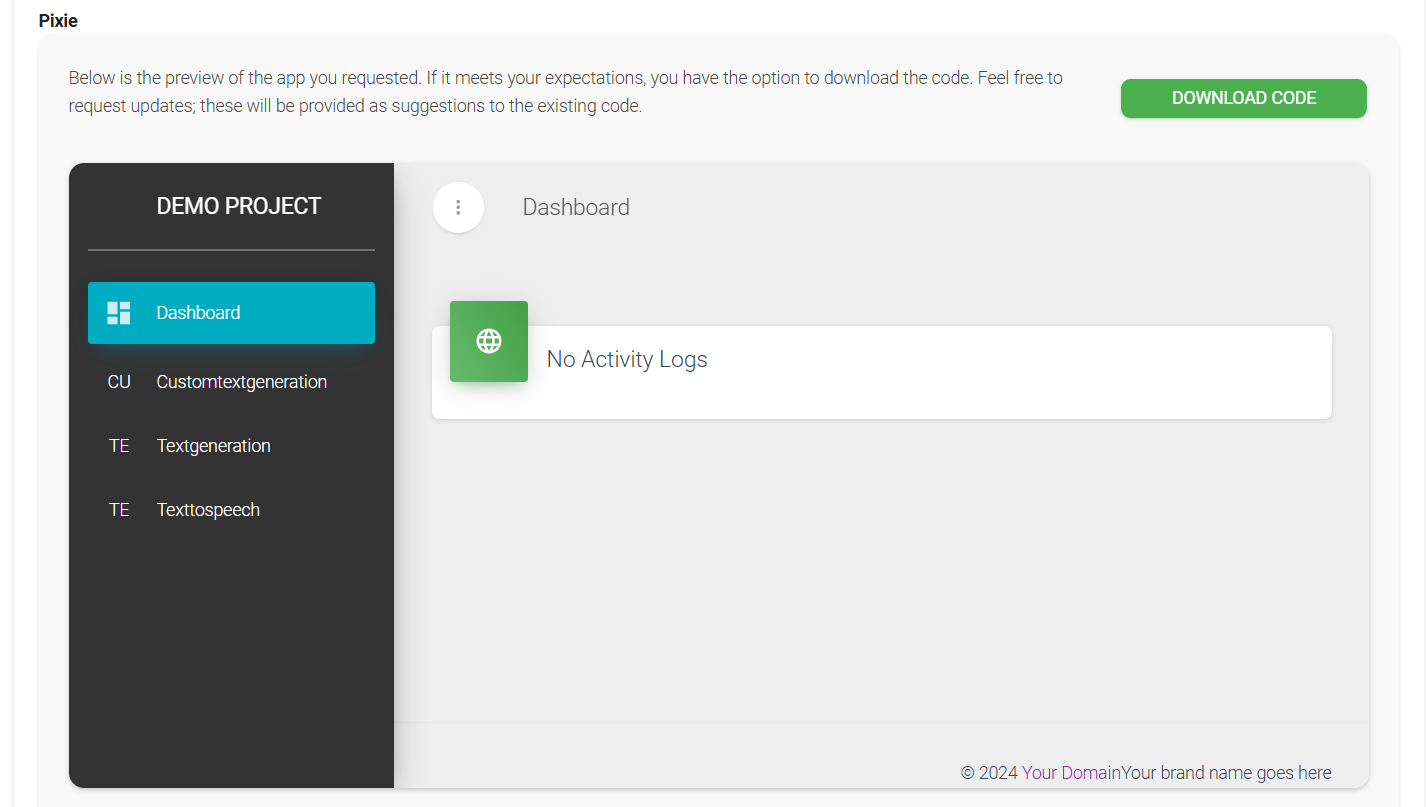Open the Dashboard sidebar item

click(x=231, y=313)
